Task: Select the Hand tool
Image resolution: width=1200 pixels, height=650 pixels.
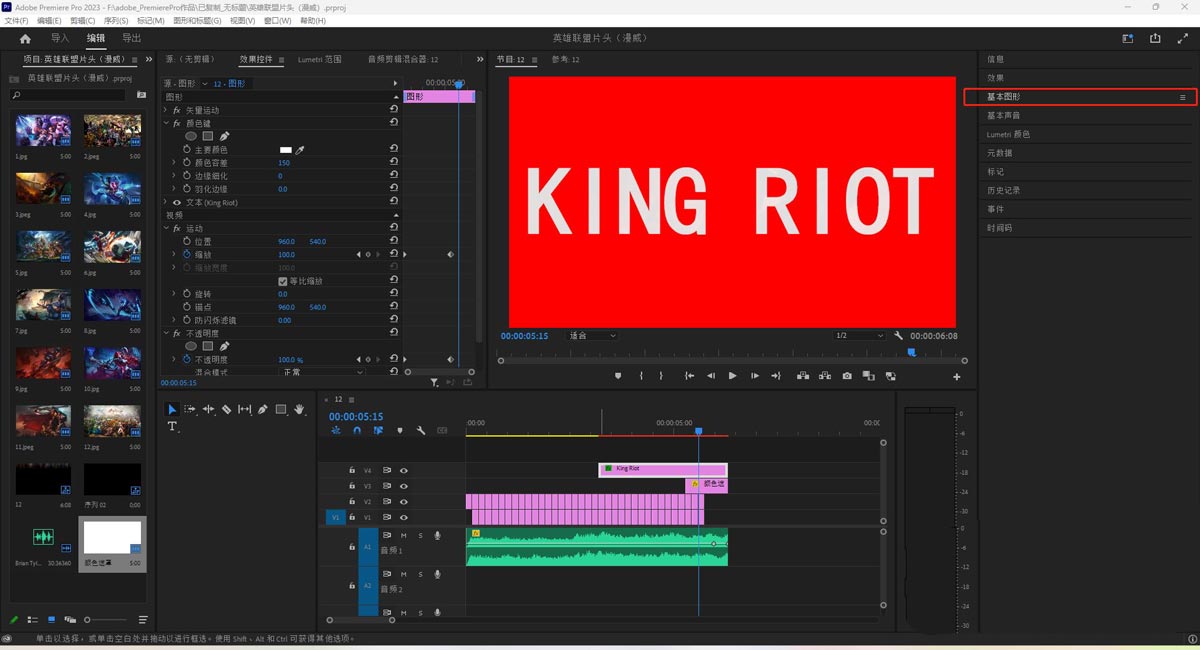Action: [300, 409]
